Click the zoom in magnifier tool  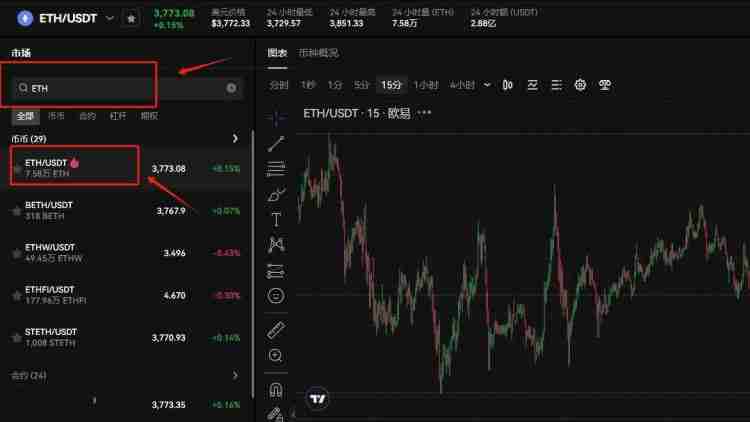point(276,356)
